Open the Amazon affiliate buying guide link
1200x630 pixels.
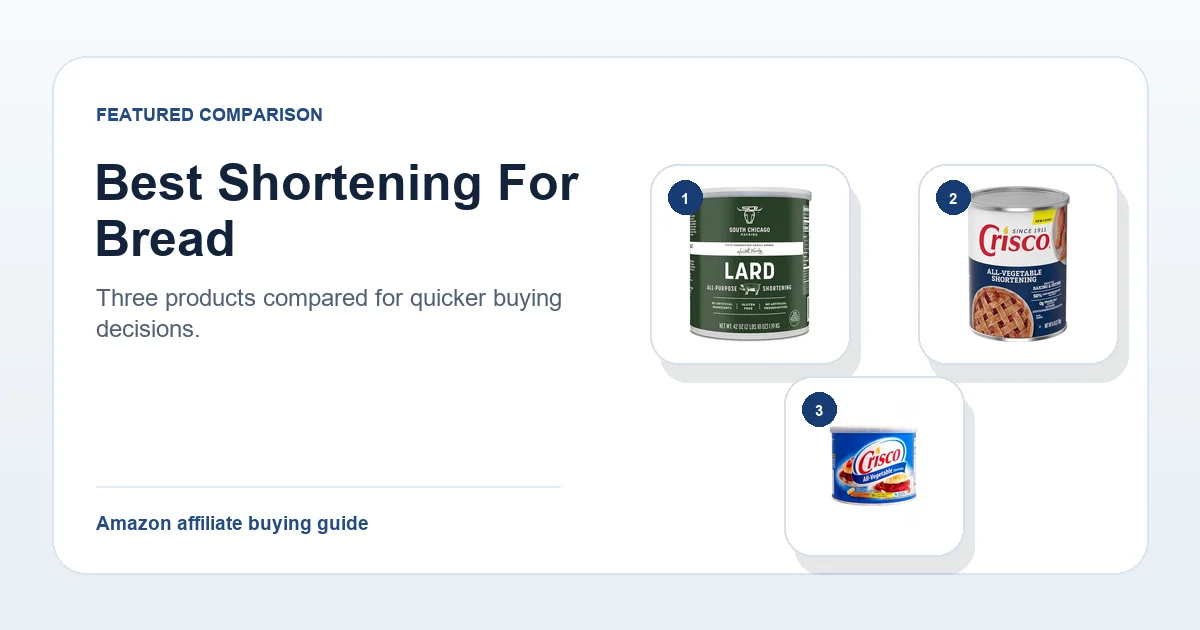(x=232, y=523)
